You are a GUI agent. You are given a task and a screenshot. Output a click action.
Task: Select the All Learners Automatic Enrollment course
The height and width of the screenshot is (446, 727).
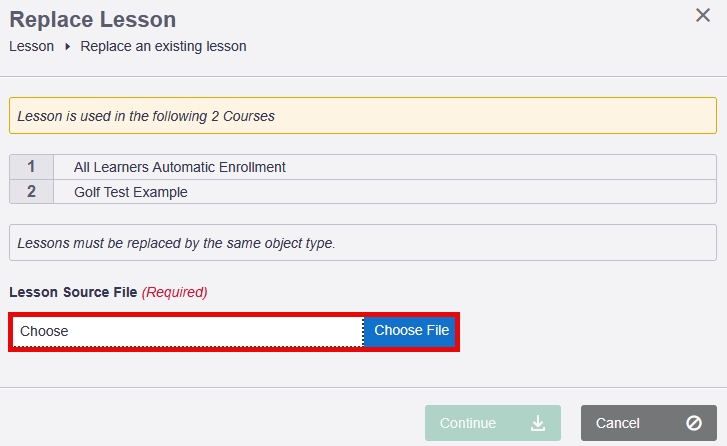[x=180, y=167]
